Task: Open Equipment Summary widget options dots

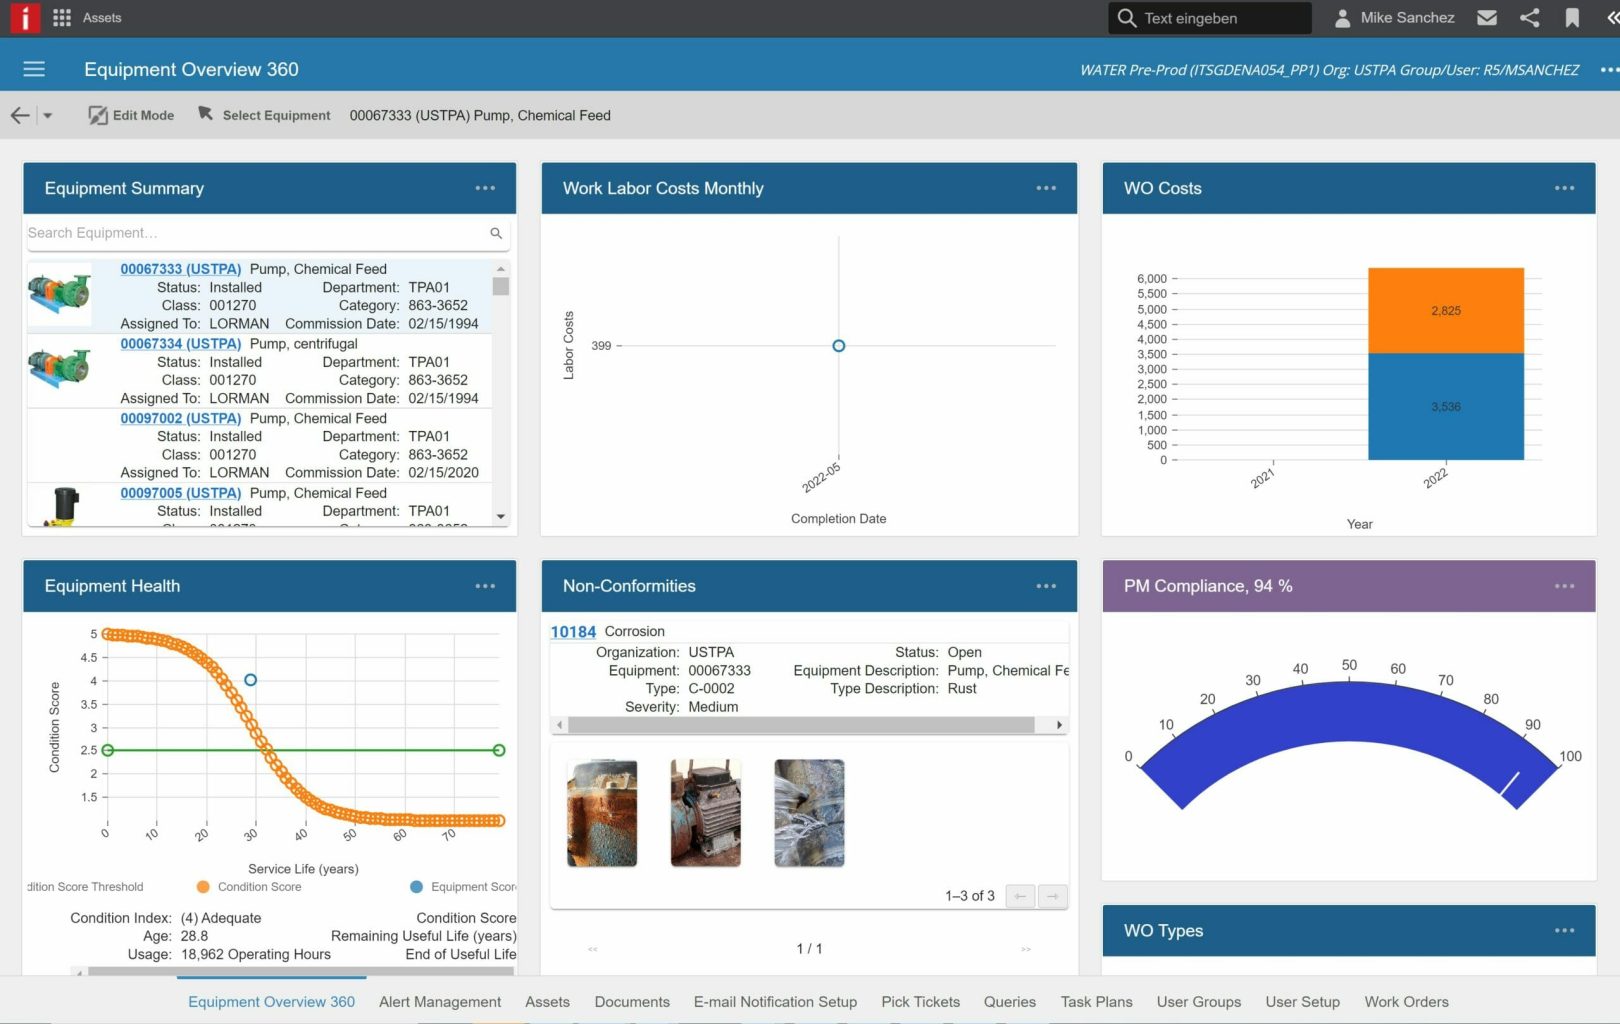Action: 485,188
